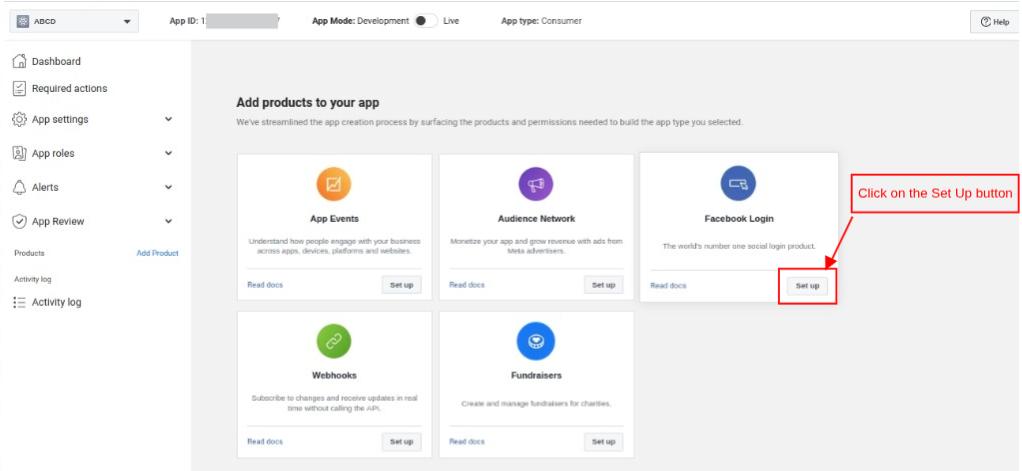Open Required actions in the sidebar
Screen dimensions: 1022x471
(70, 89)
